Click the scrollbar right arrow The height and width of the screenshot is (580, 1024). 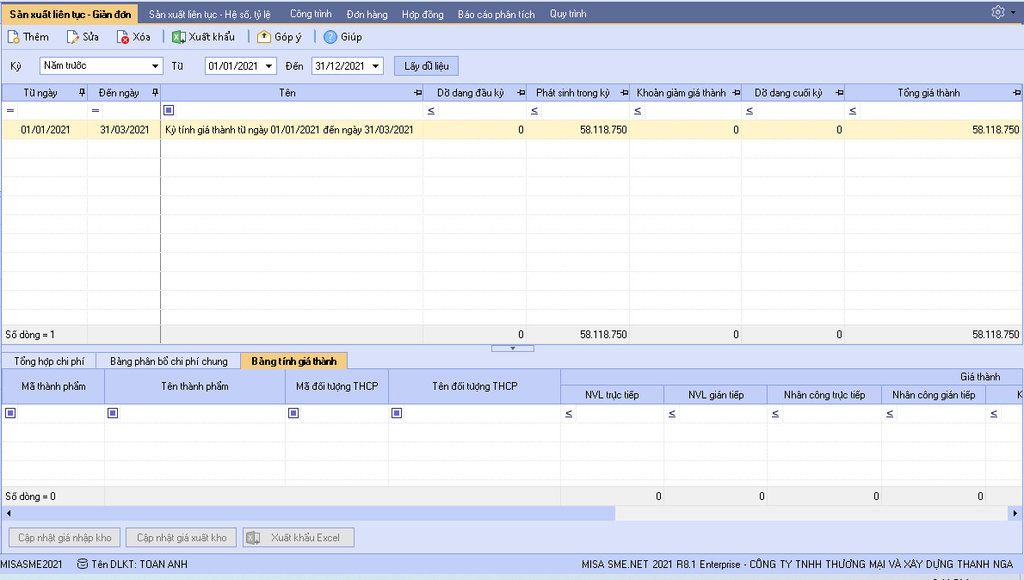pos(1015,513)
